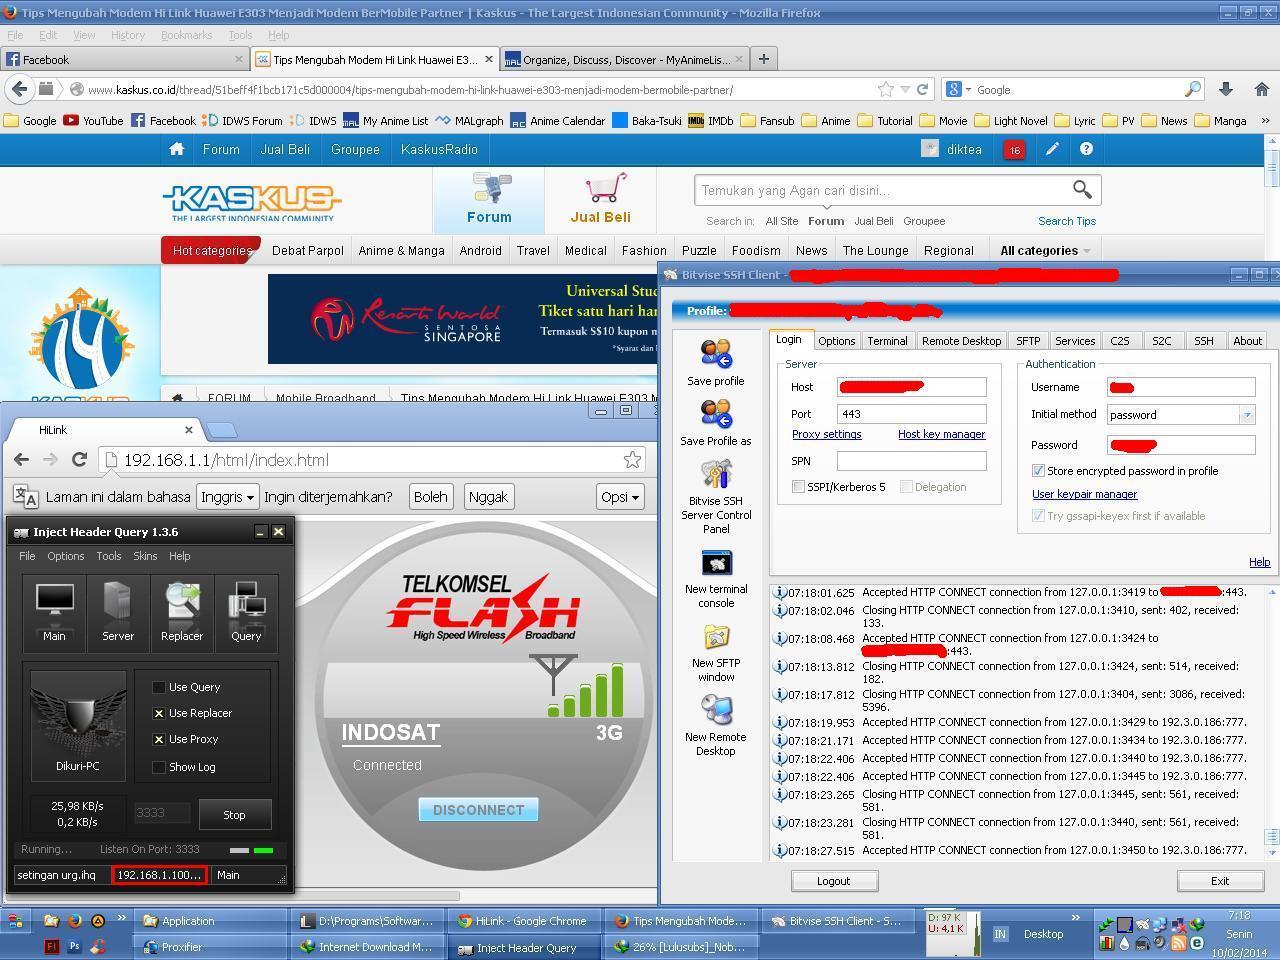The image size is (1280, 960).
Task: Click Exit button in Bitvise
Action: pos(1219,881)
